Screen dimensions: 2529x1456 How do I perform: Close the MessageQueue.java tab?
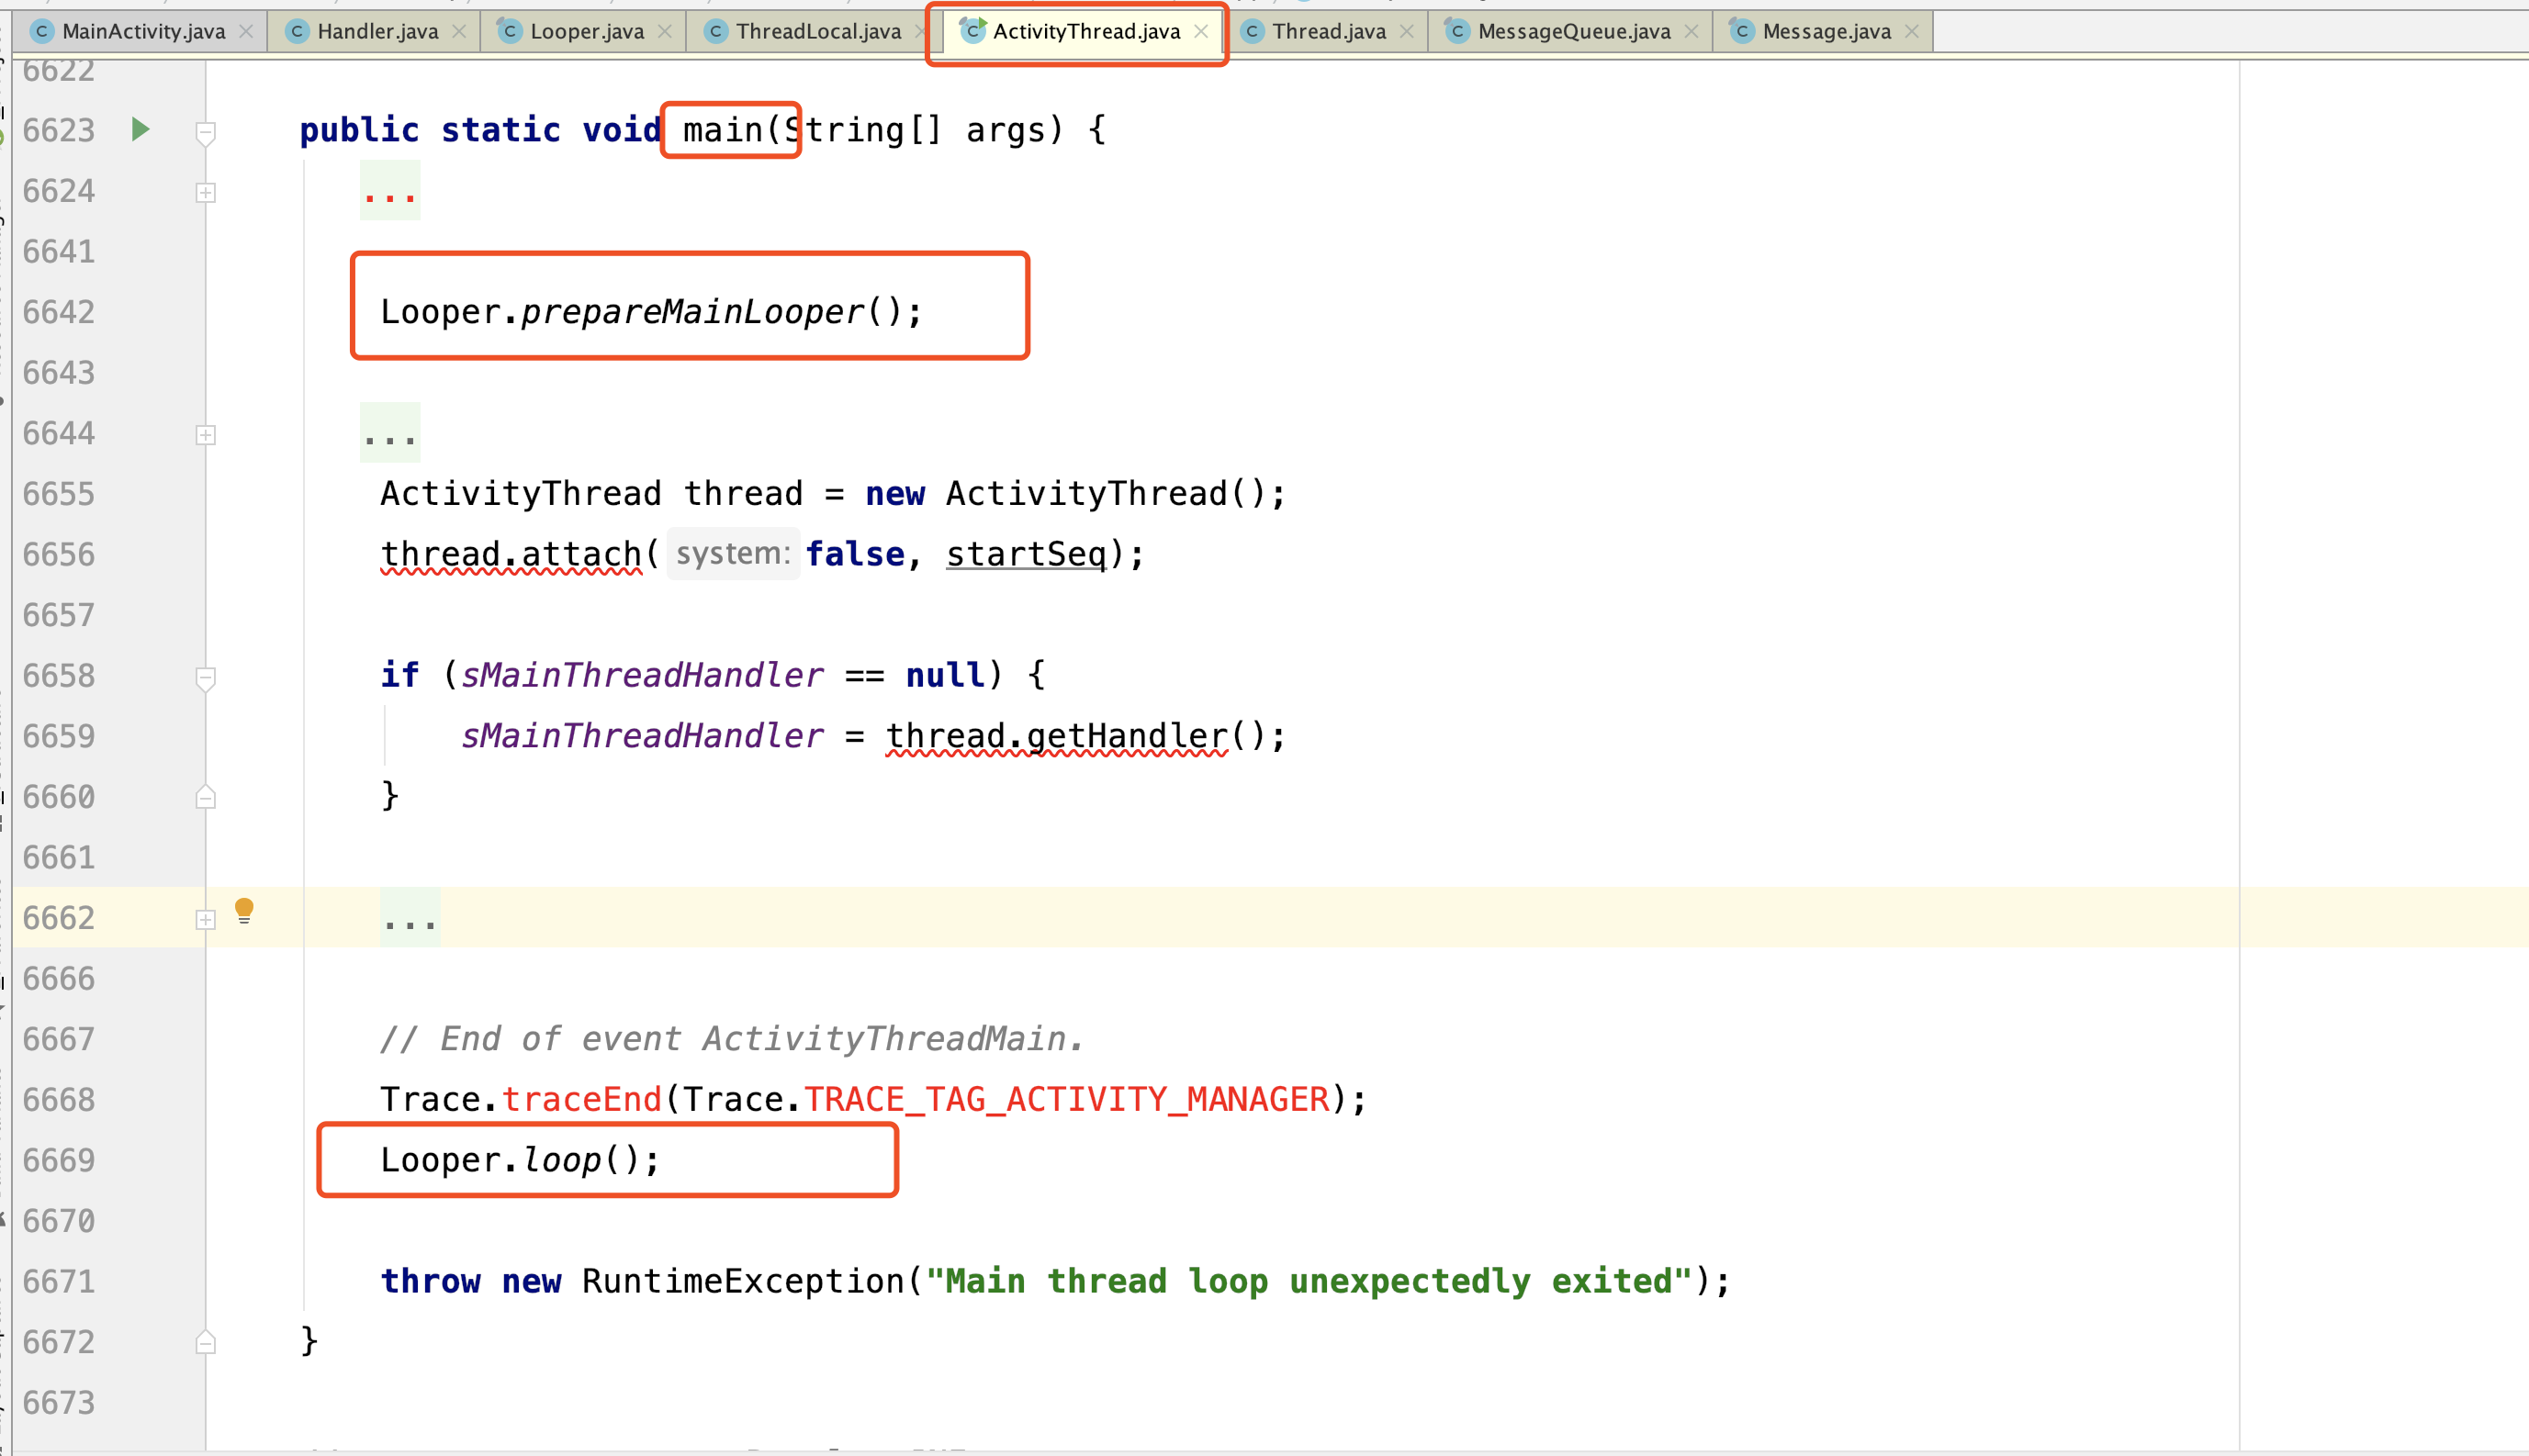(1691, 32)
